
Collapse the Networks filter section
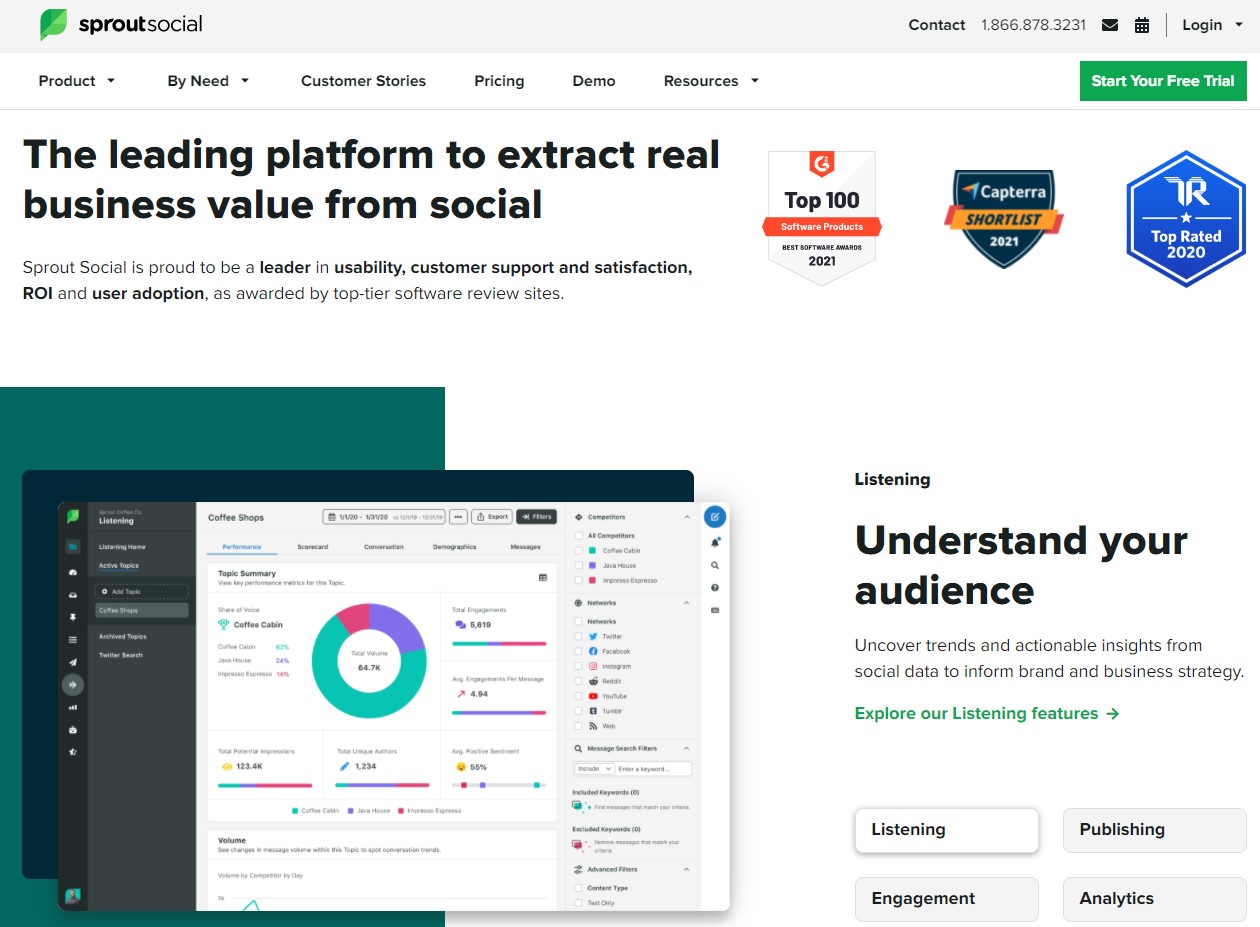click(687, 603)
